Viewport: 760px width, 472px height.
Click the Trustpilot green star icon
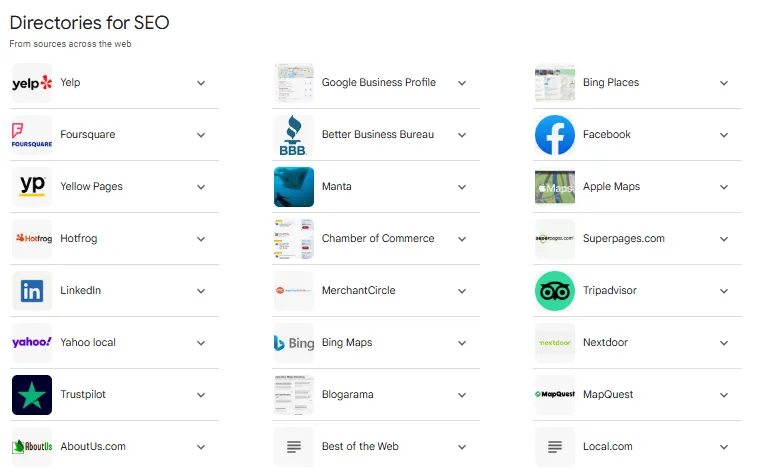tap(32, 394)
